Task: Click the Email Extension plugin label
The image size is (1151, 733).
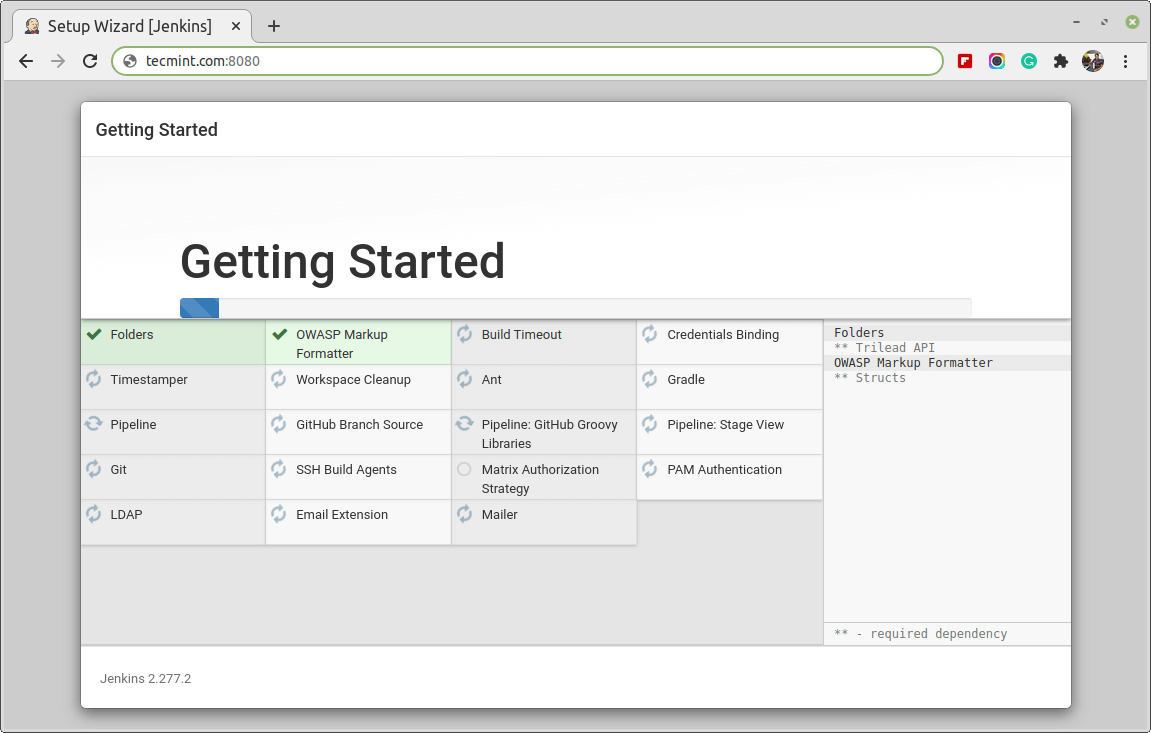Action: click(x=342, y=514)
